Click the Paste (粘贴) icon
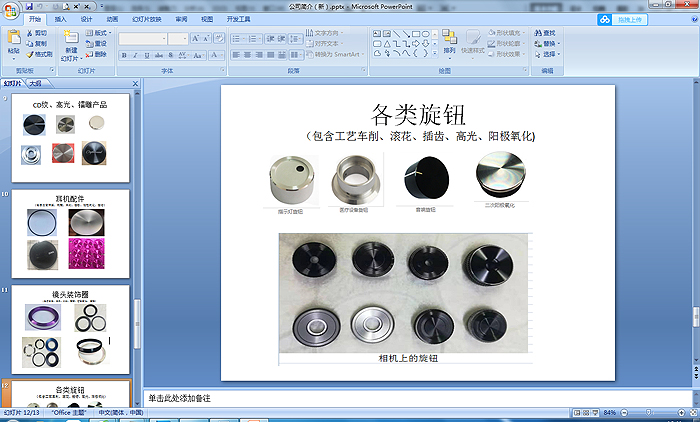The height and width of the screenshot is (422, 700). pyautogui.click(x=13, y=39)
